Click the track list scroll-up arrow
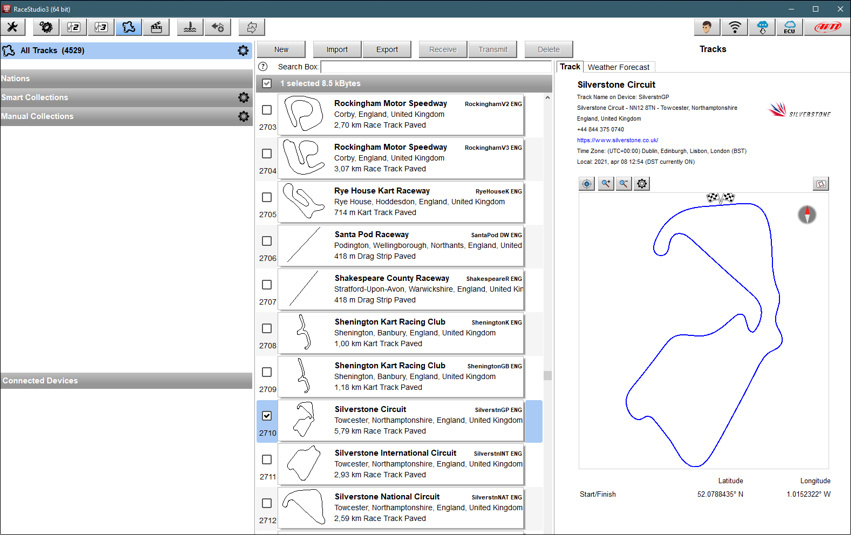The height and width of the screenshot is (535, 851). 548,98
